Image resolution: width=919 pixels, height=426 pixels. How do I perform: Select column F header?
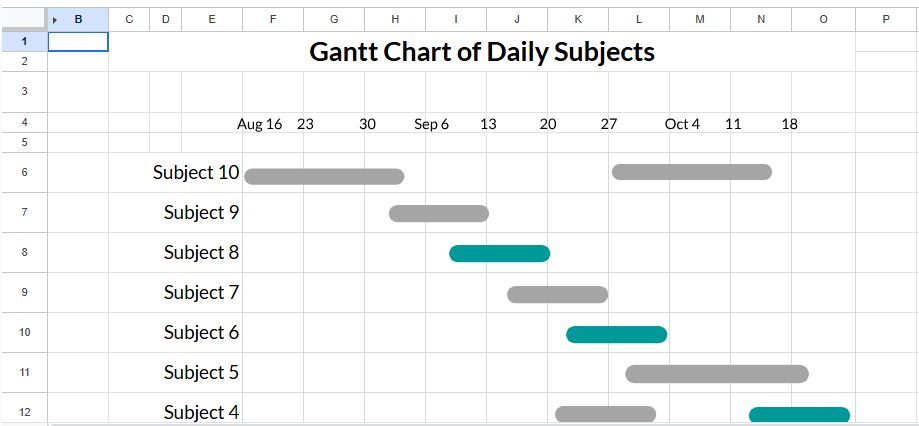click(x=273, y=19)
